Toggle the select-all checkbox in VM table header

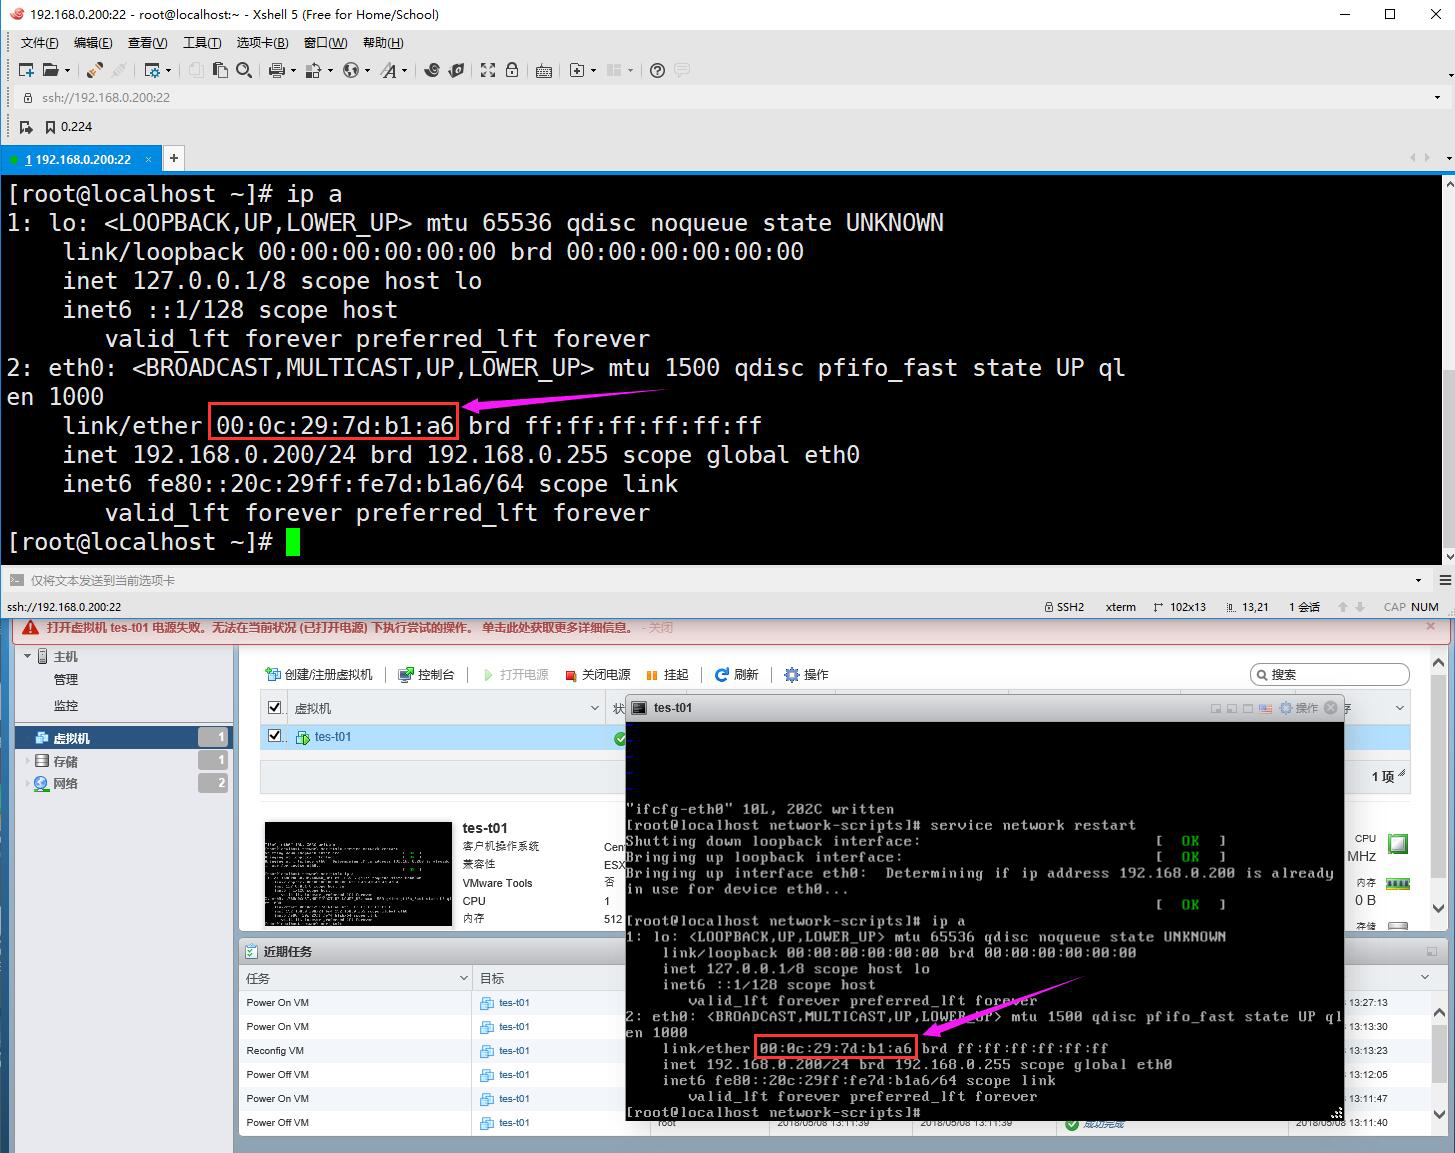tap(275, 708)
